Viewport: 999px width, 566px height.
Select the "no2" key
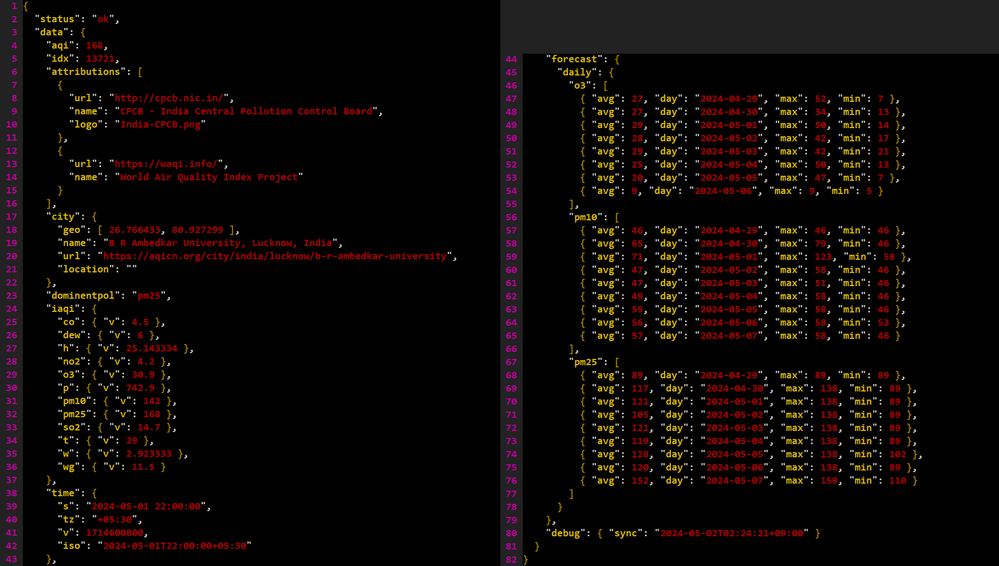coord(71,361)
